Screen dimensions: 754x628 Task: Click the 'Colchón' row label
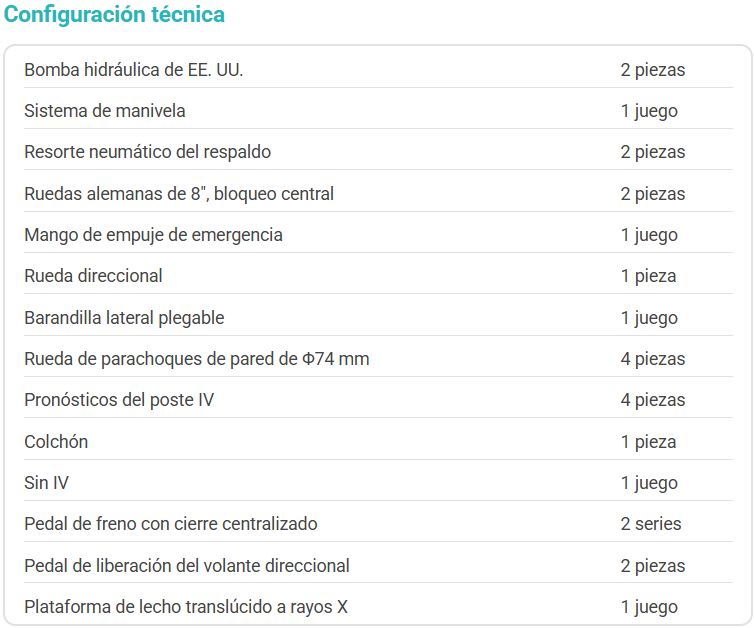pos(56,442)
